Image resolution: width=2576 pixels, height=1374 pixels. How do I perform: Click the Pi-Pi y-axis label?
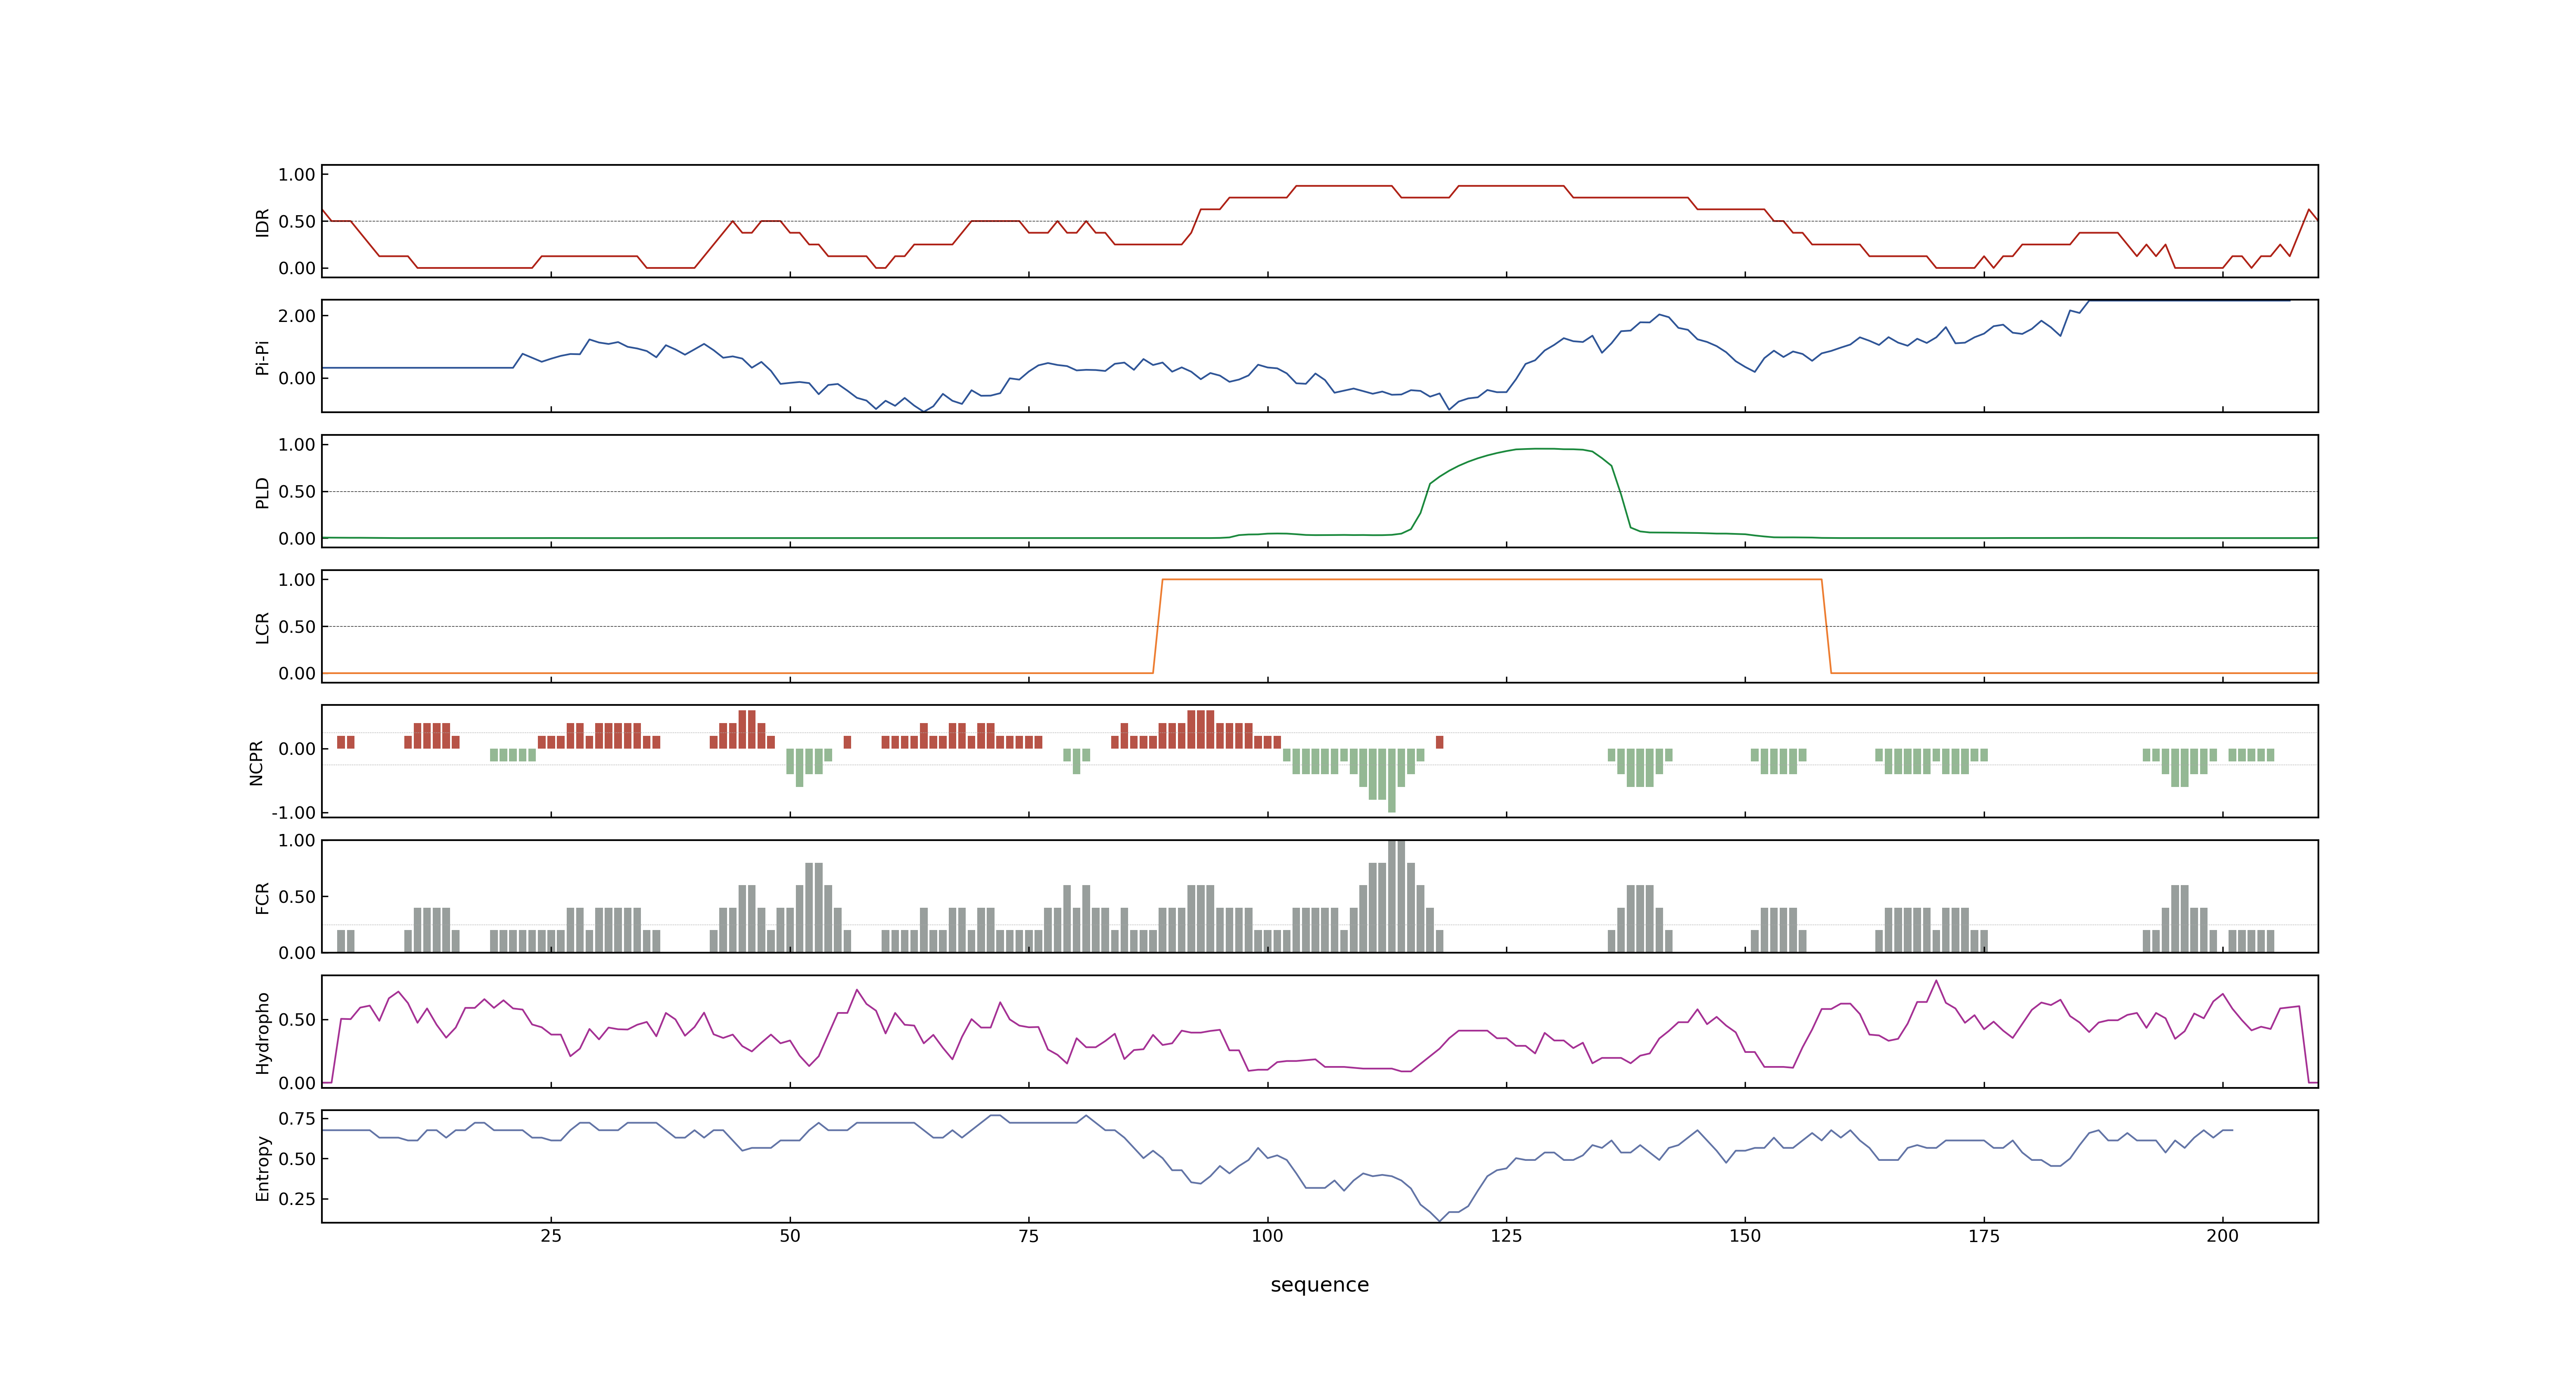262,357
